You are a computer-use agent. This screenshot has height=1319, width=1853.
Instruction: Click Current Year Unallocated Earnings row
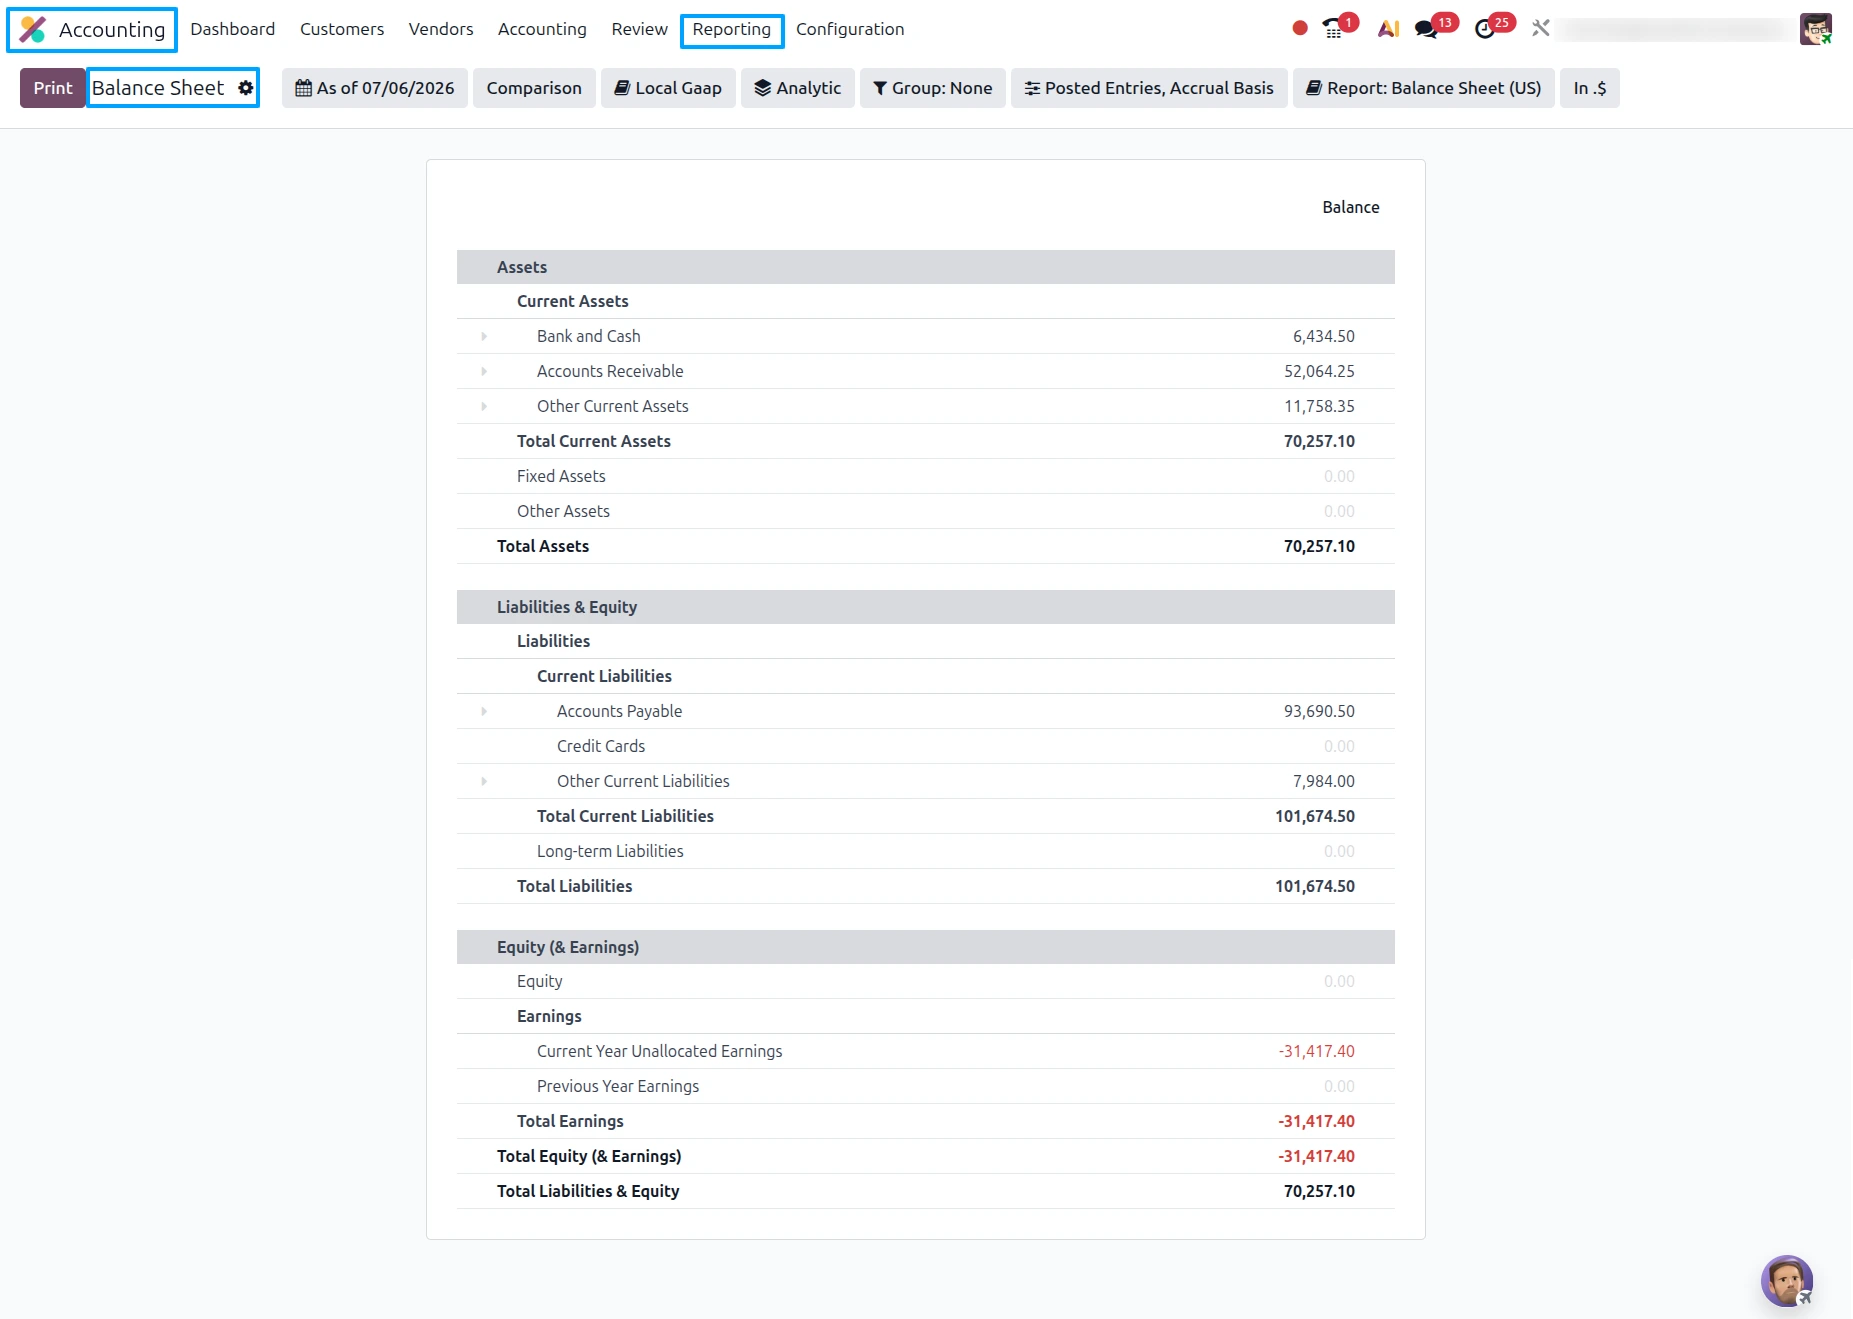coord(925,1051)
